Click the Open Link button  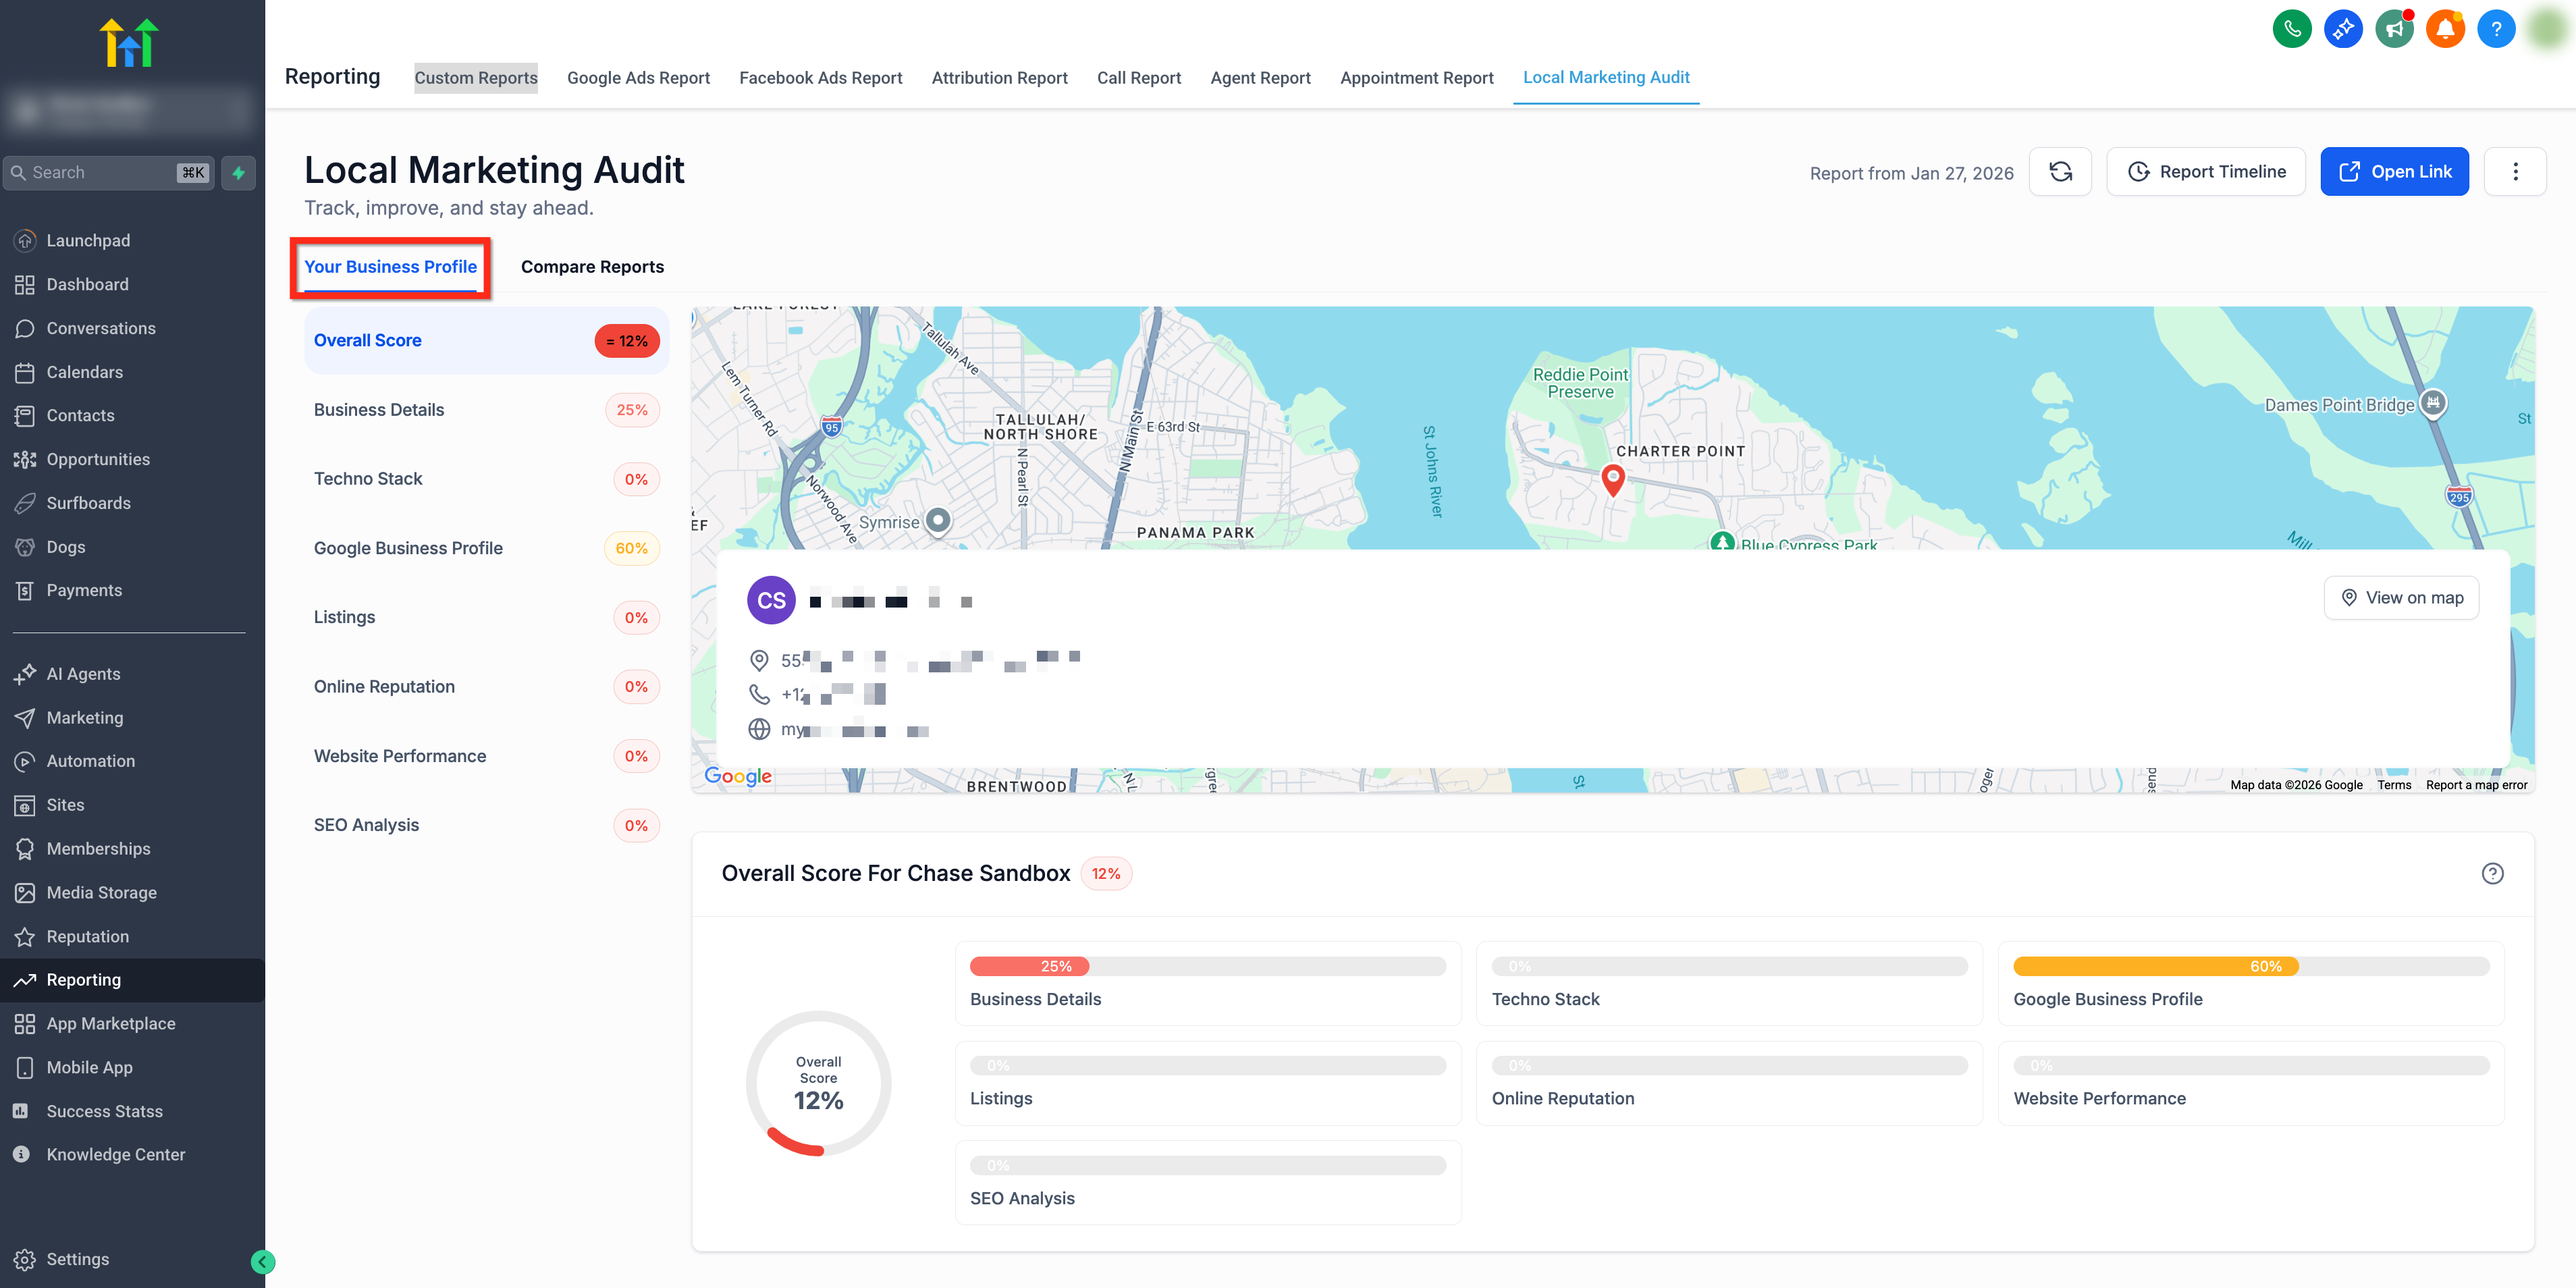point(2393,172)
